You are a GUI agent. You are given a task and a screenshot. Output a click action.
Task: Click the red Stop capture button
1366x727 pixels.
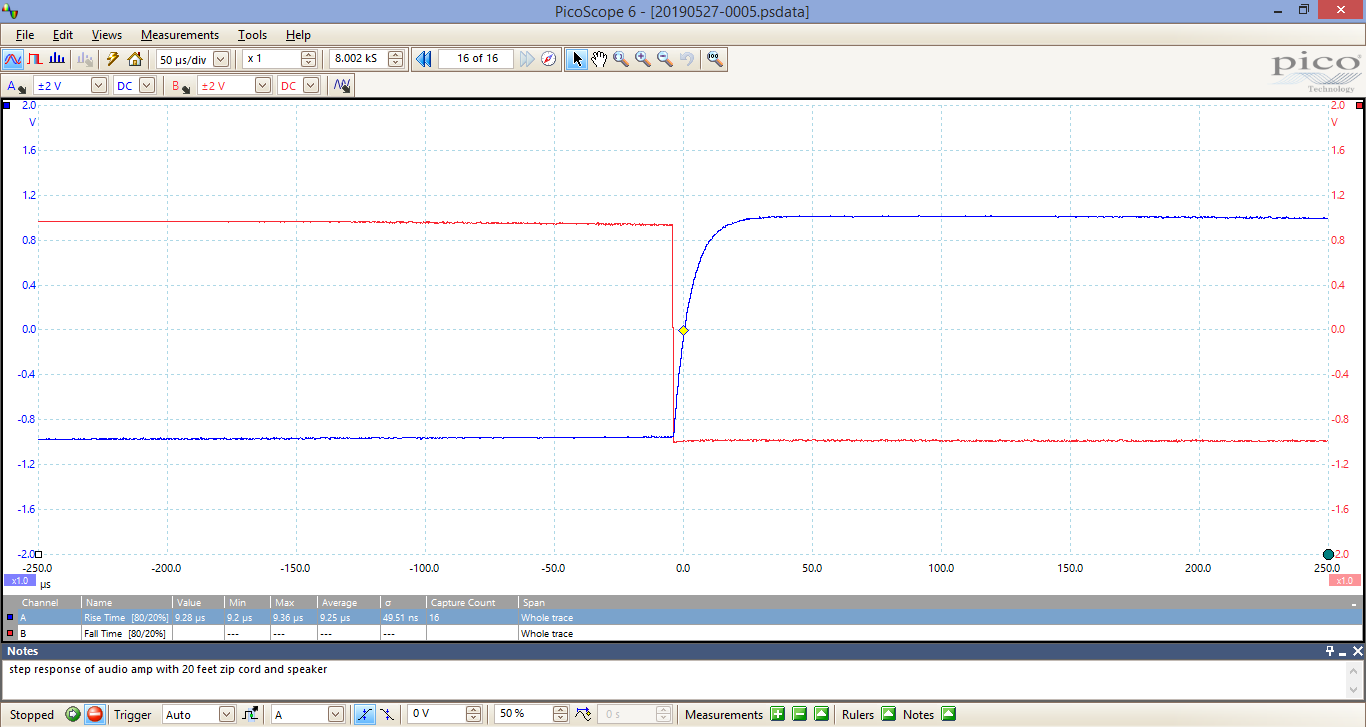95,714
